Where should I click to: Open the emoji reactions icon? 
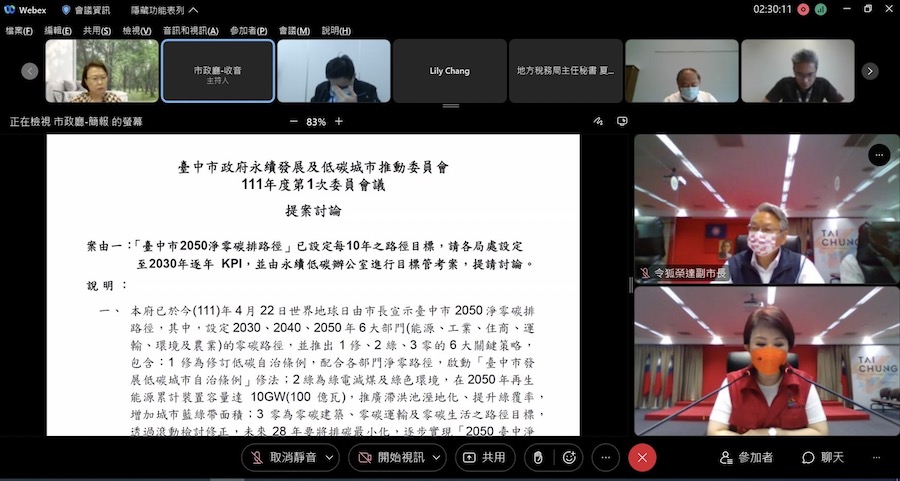569,457
